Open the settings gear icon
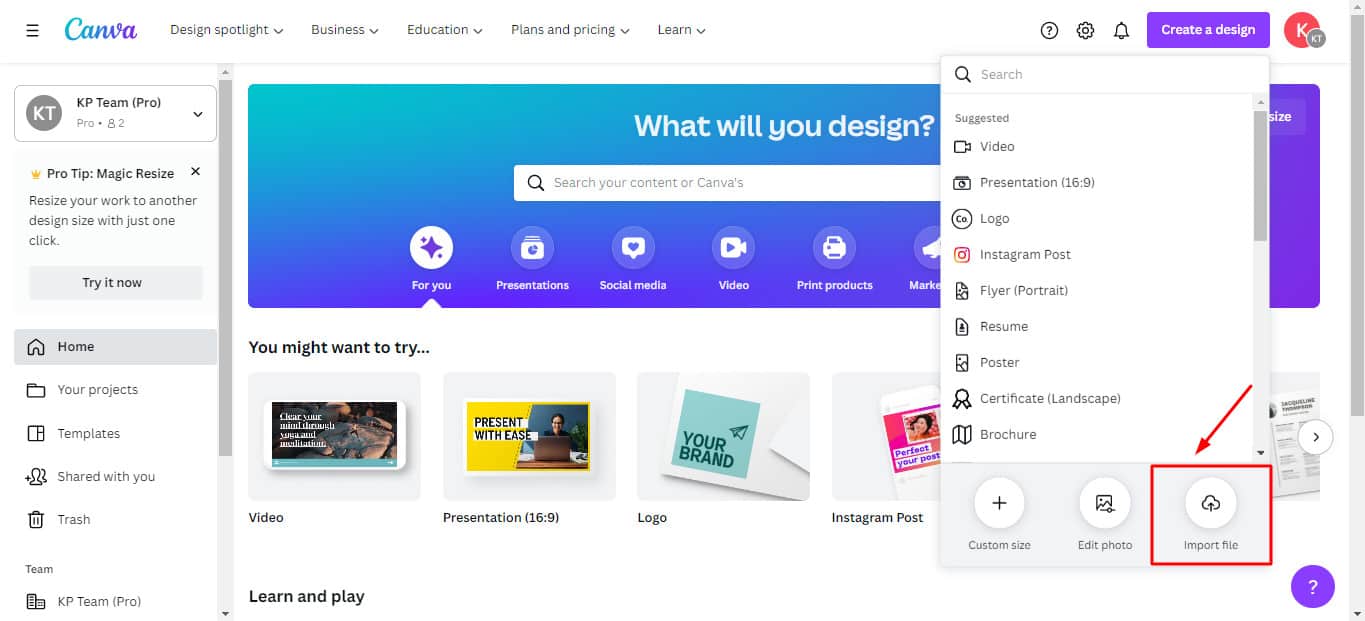 pyautogui.click(x=1085, y=30)
